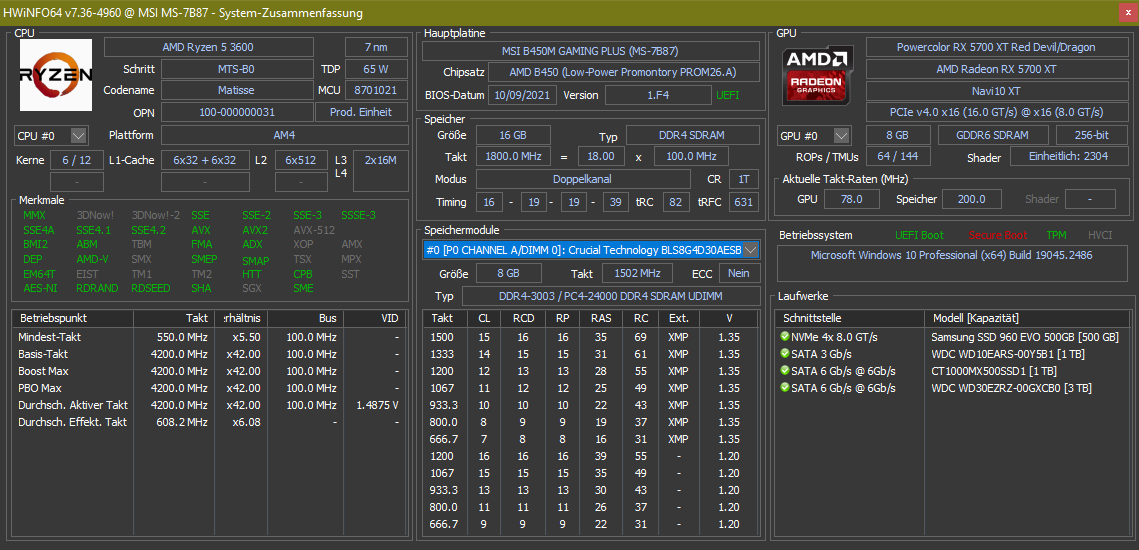The image size is (1139, 550).
Task: Select the 666.7 MHz 1.20 V row
Action: pyautogui.click(x=591, y=524)
